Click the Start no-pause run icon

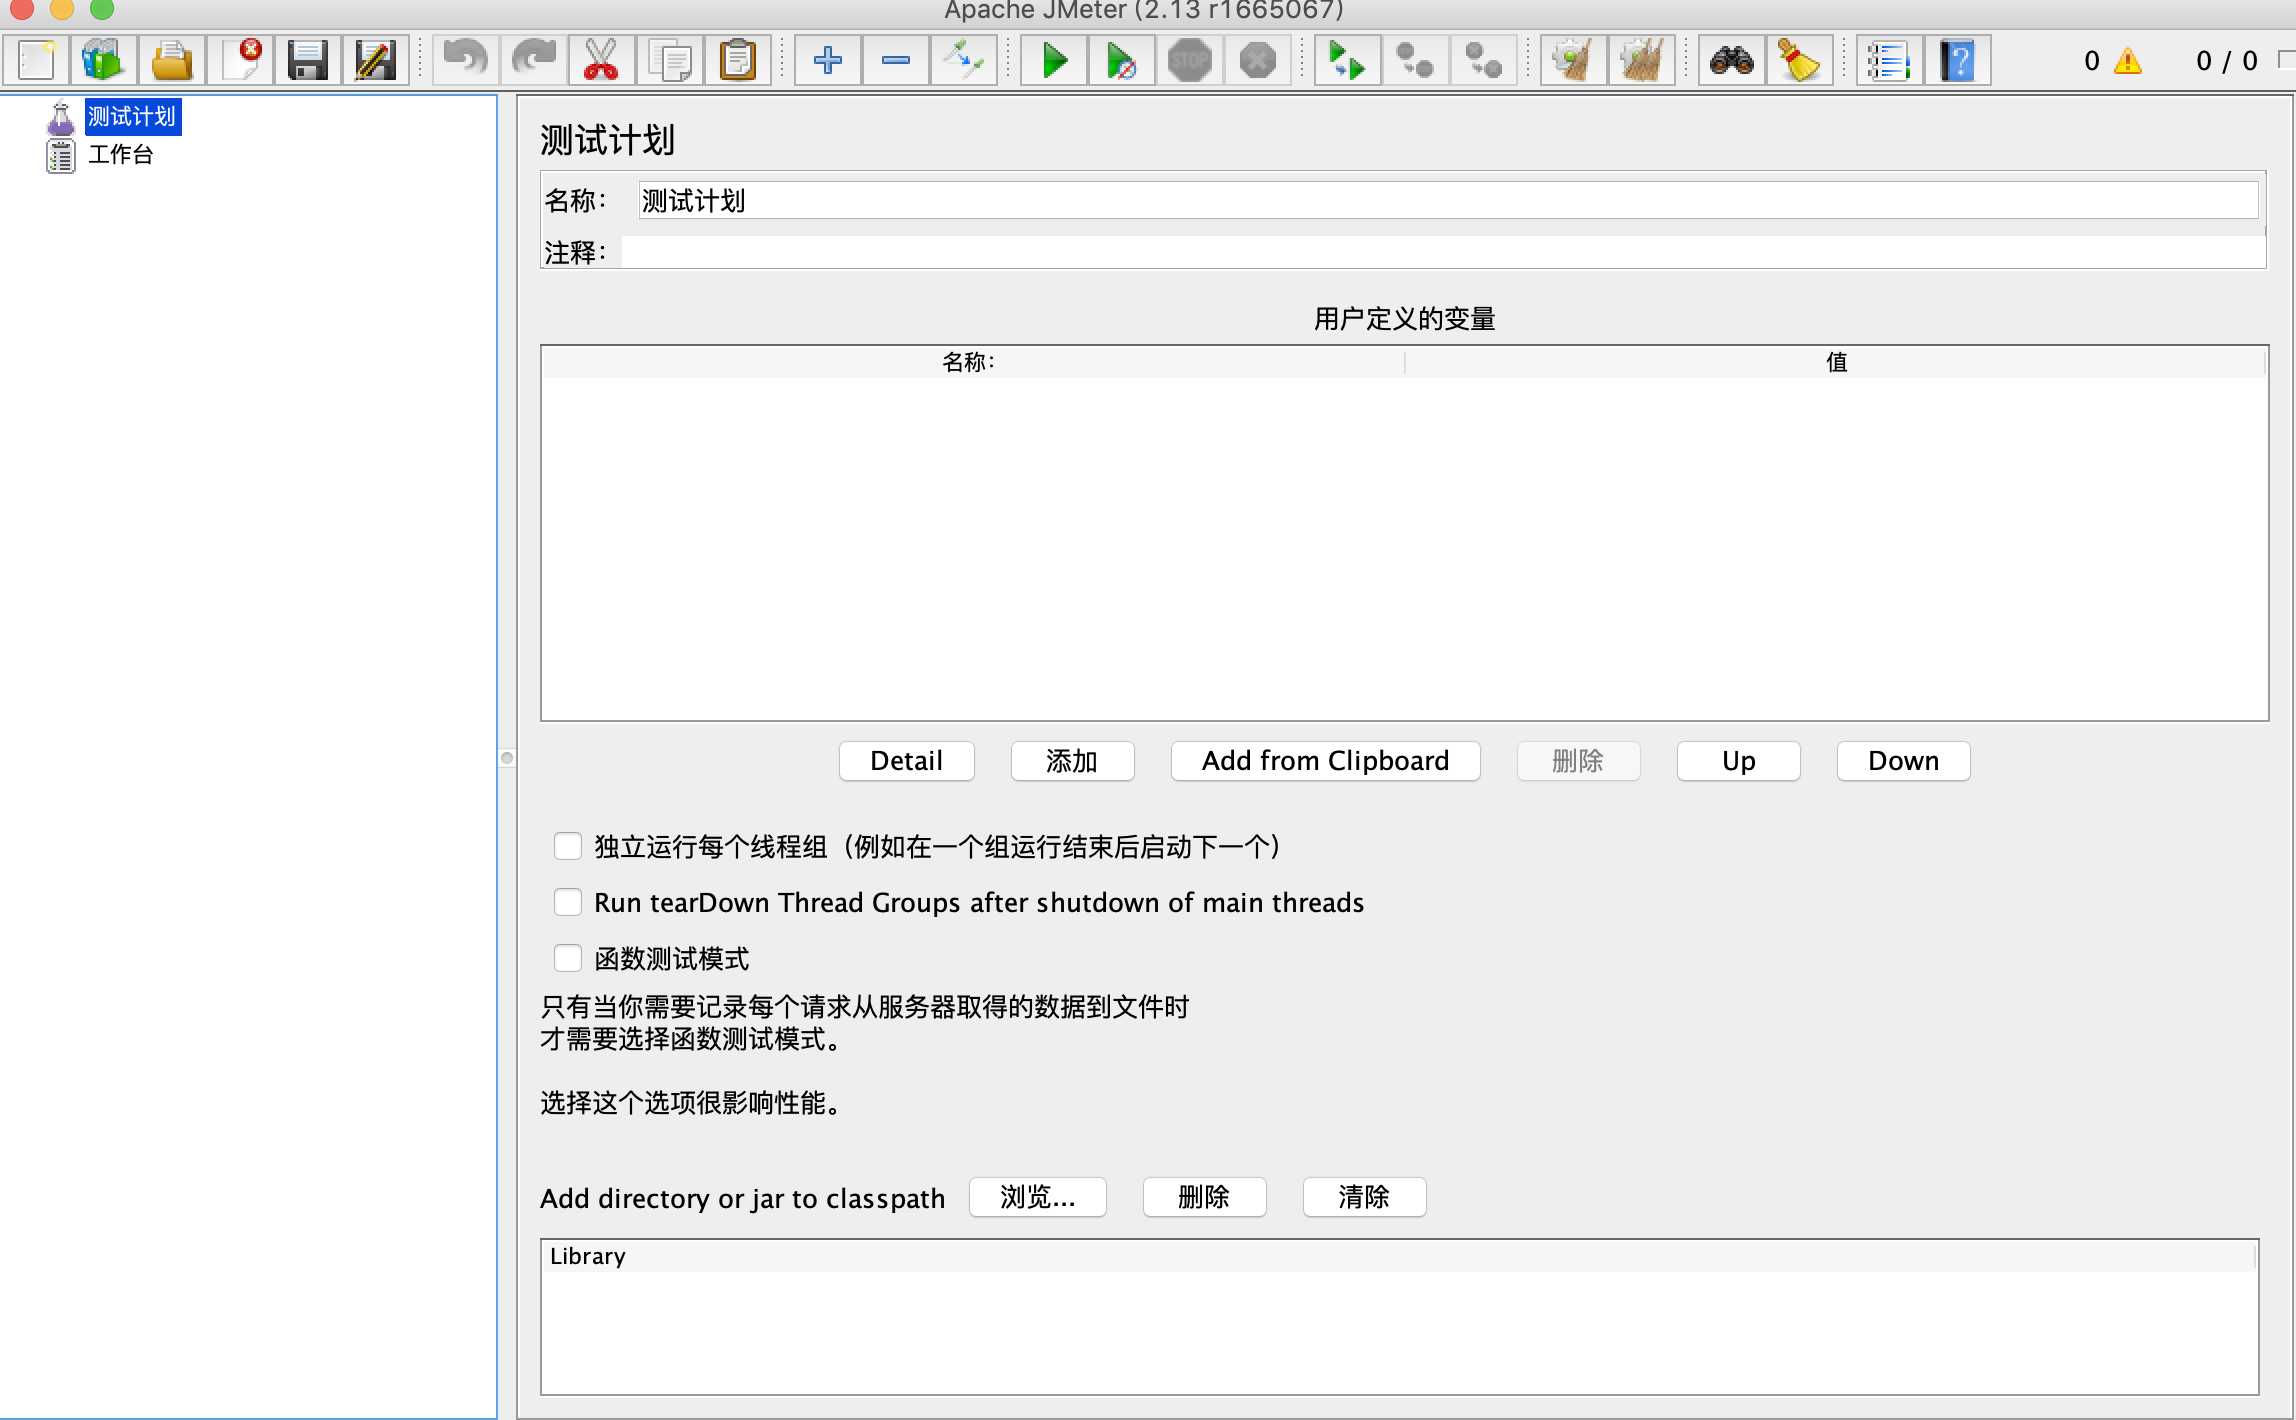click(1122, 62)
